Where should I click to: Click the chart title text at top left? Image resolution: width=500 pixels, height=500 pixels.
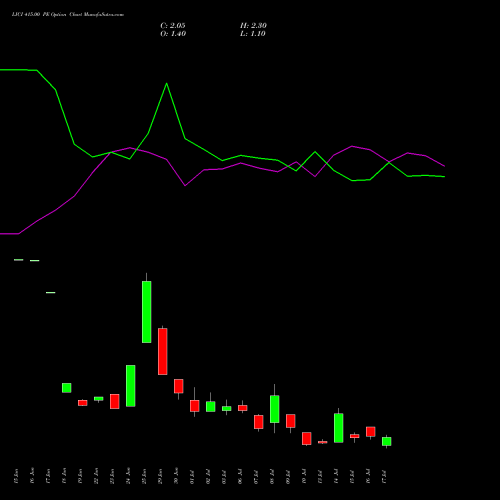tap(68, 15)
